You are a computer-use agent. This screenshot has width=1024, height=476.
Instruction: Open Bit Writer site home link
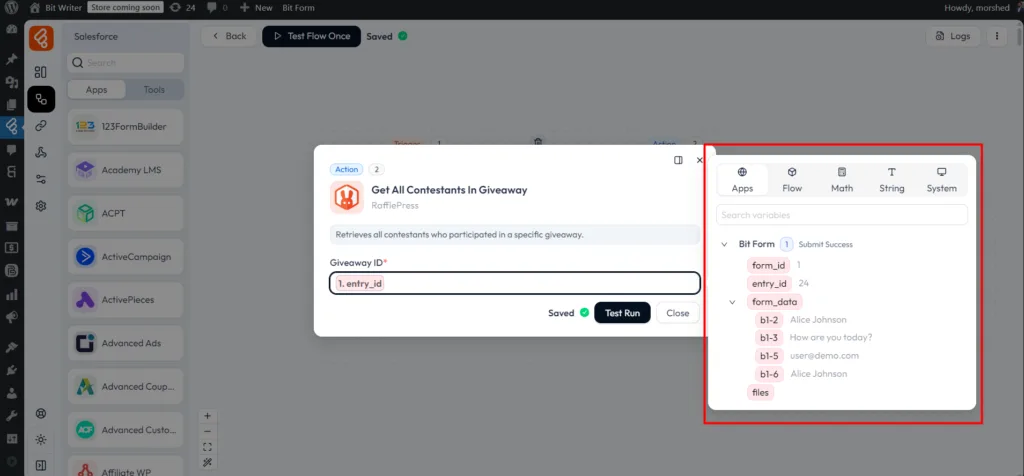(56, 8)
